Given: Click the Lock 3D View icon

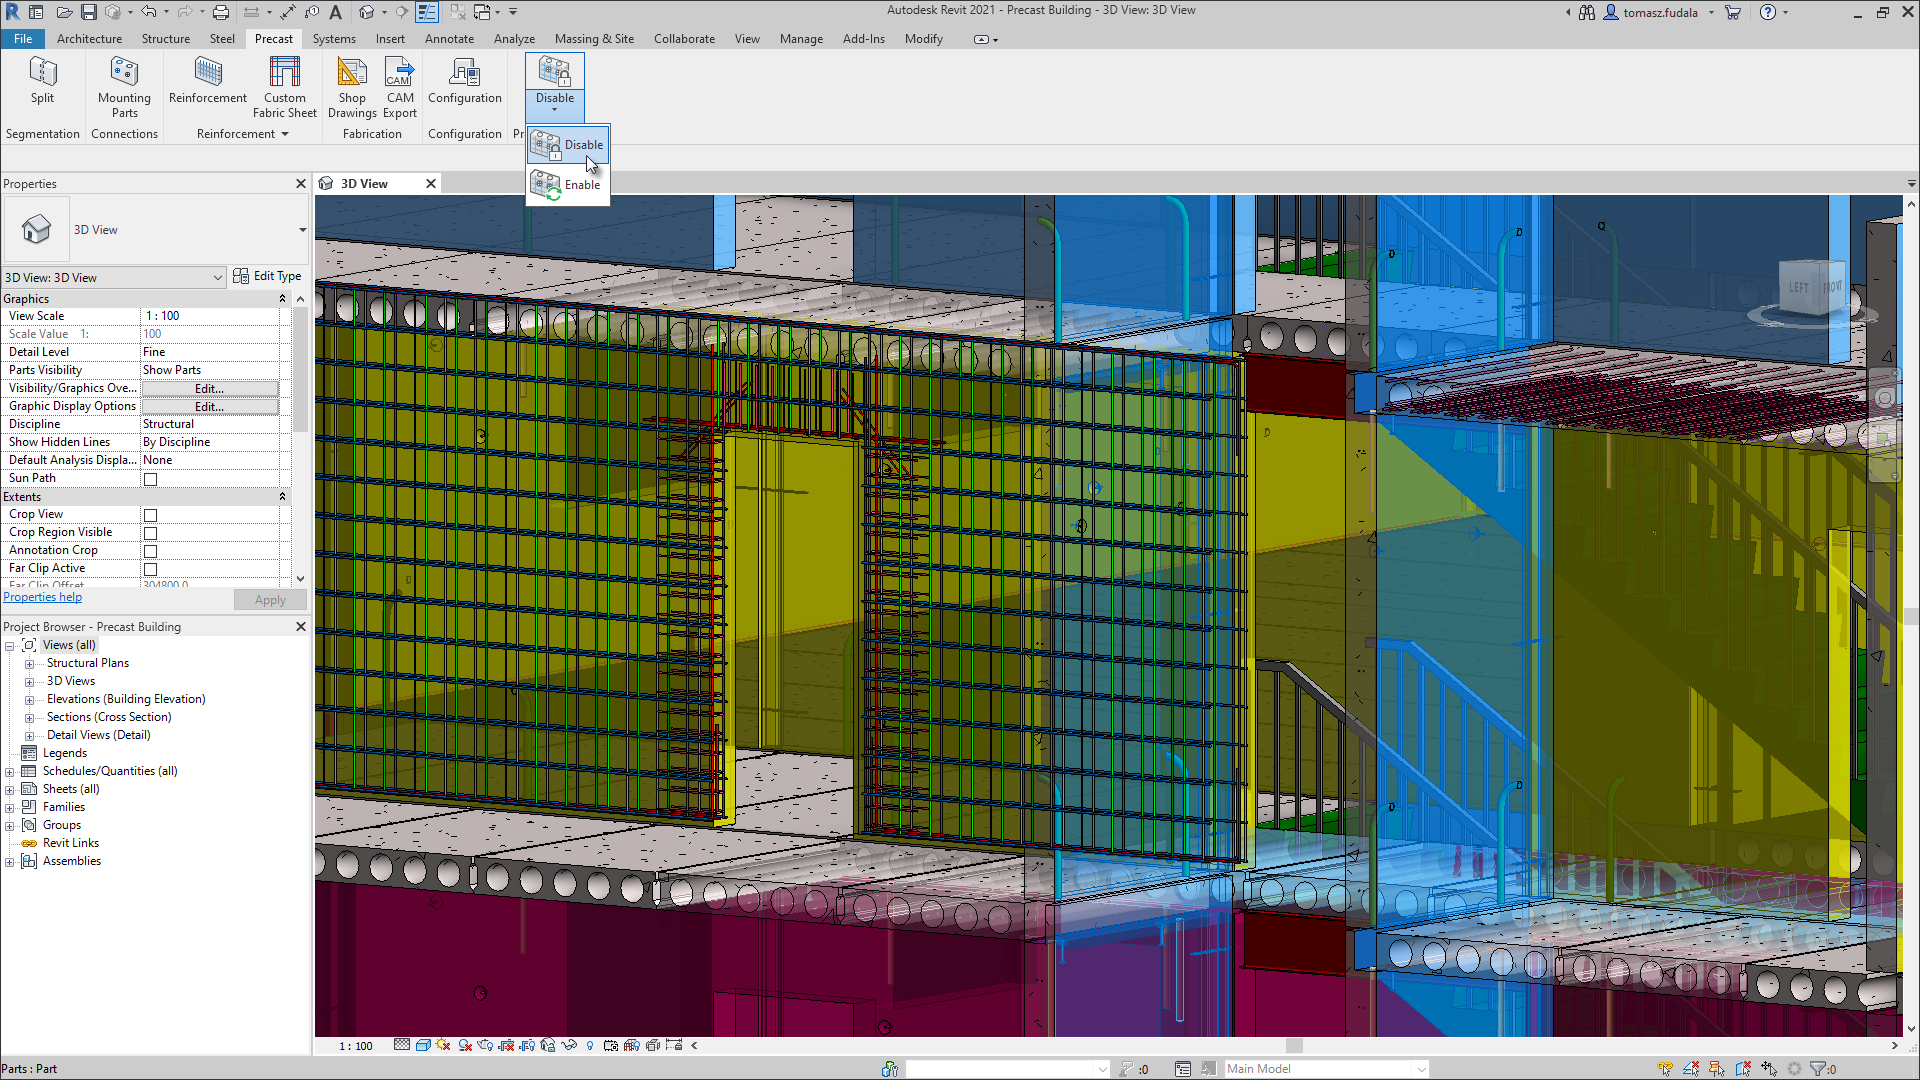Looking at the screenshot, I should pyautogui.click(x=548, y=1045).
